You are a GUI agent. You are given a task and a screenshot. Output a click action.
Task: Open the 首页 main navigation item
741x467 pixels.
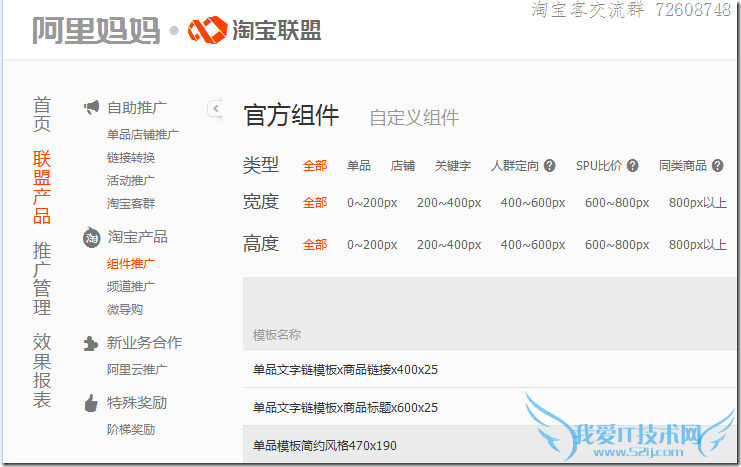tap(42, 114)
